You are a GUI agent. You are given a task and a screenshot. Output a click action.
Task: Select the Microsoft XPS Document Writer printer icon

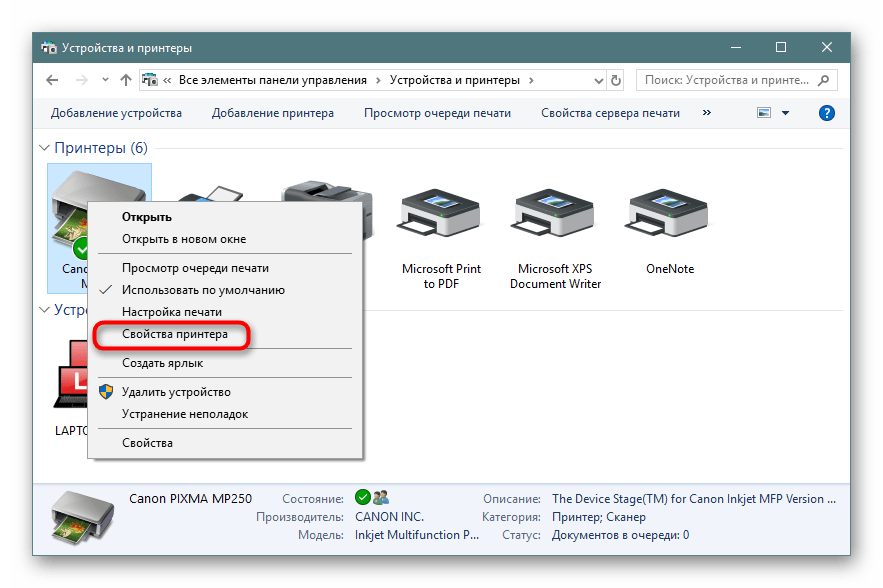(554, 213)
